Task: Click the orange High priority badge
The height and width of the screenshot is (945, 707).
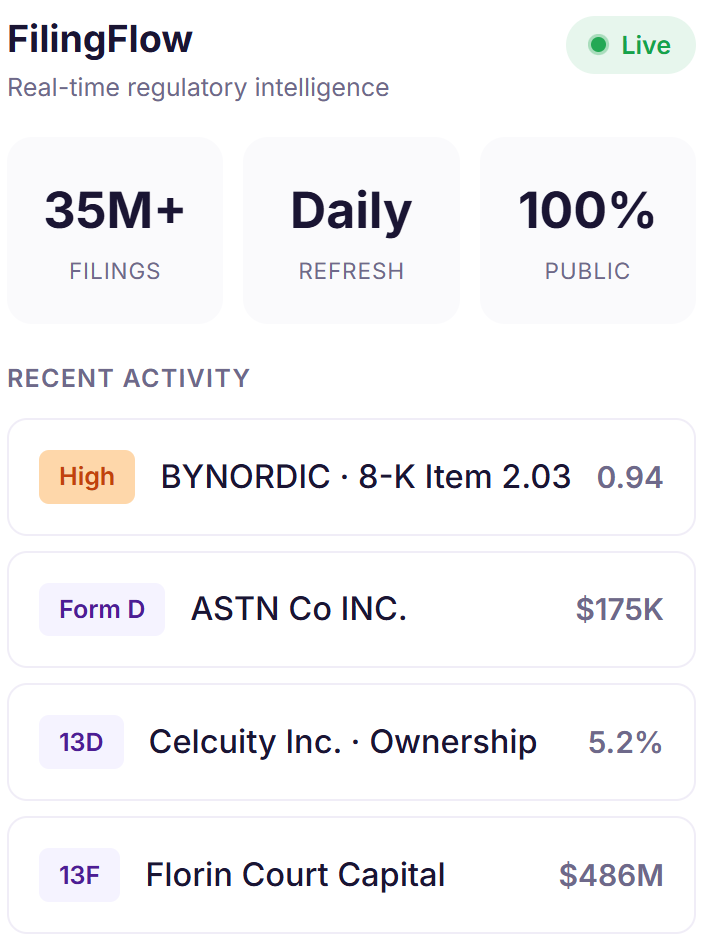Action: pos(87,477)
